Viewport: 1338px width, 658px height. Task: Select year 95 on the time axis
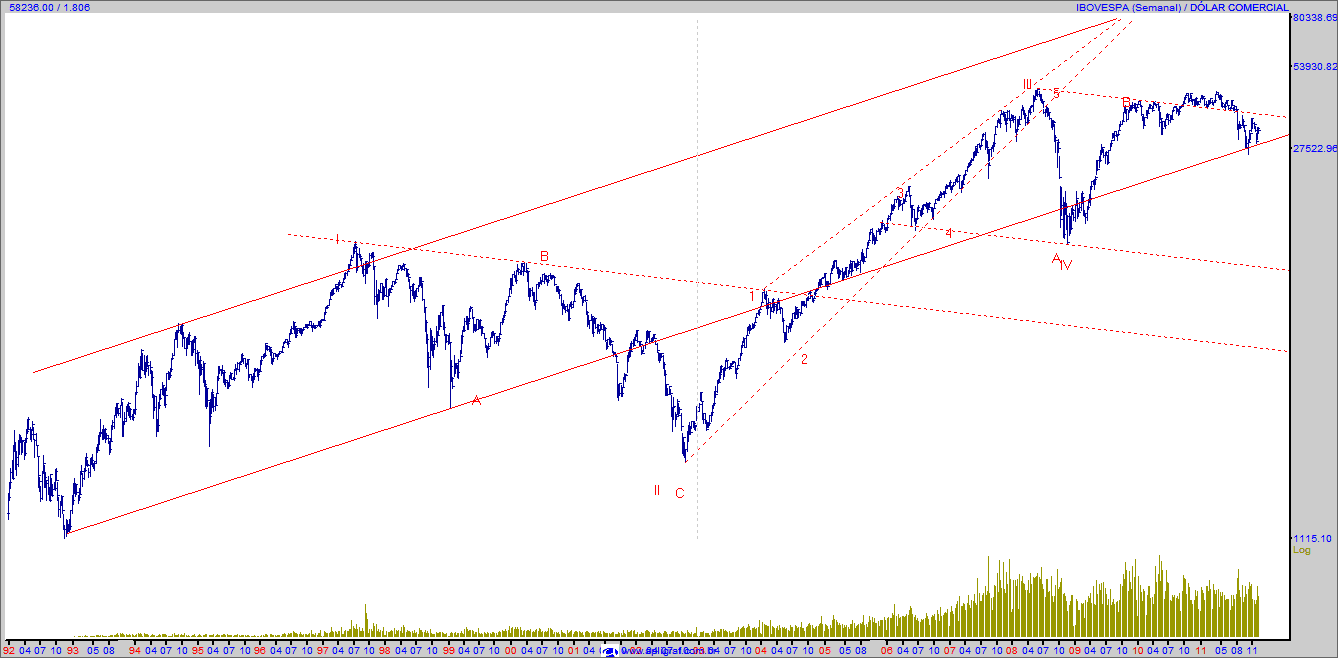point(198,650)
